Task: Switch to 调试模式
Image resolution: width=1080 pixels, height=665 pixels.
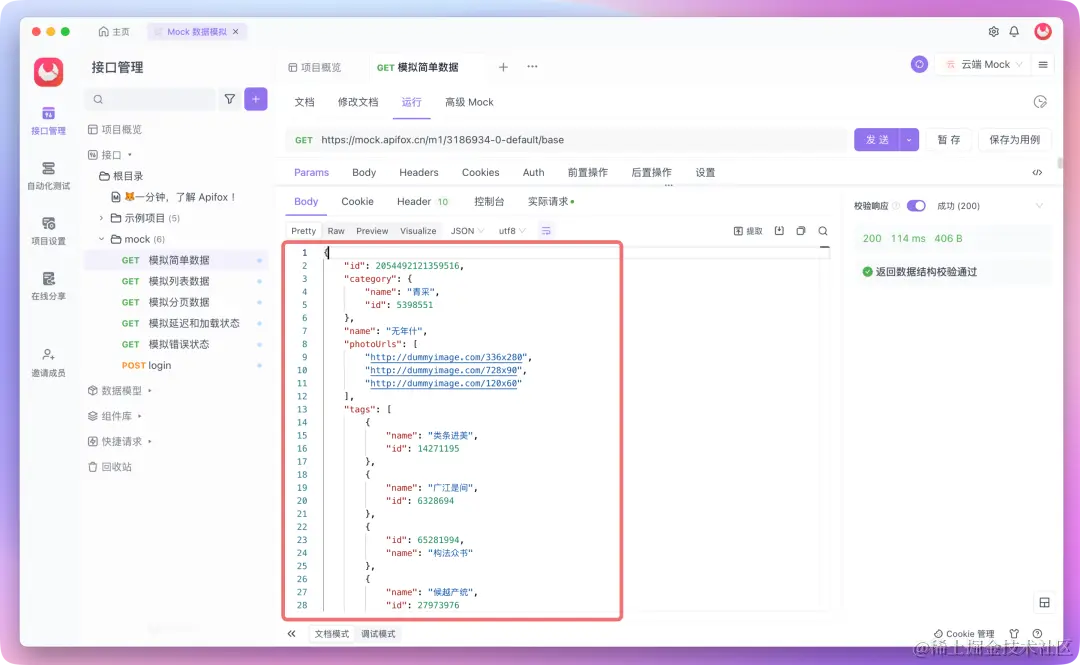Action: (x=378, y=634)
